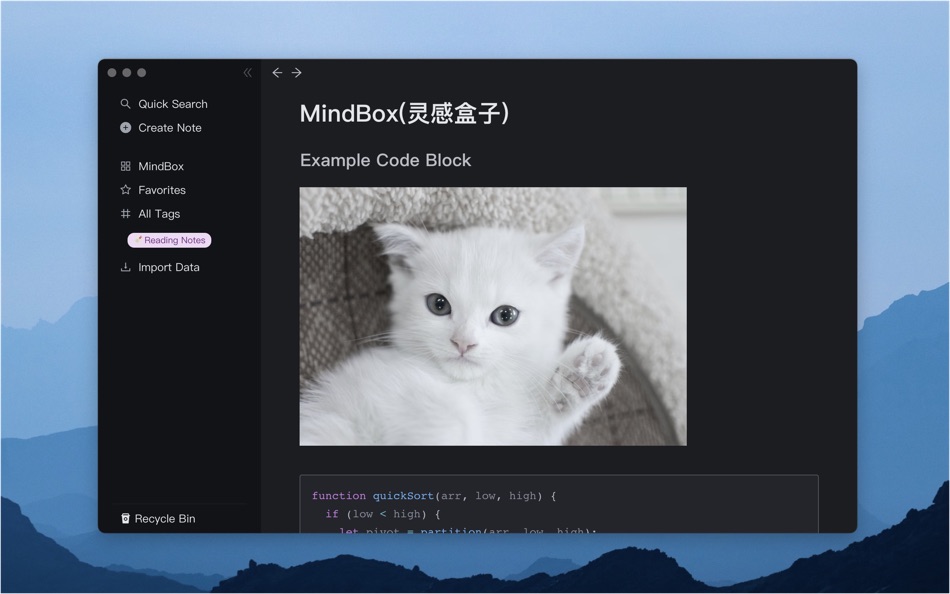Click the MindBox grid icon
The image size is (950, 594).
click(125, 166)
